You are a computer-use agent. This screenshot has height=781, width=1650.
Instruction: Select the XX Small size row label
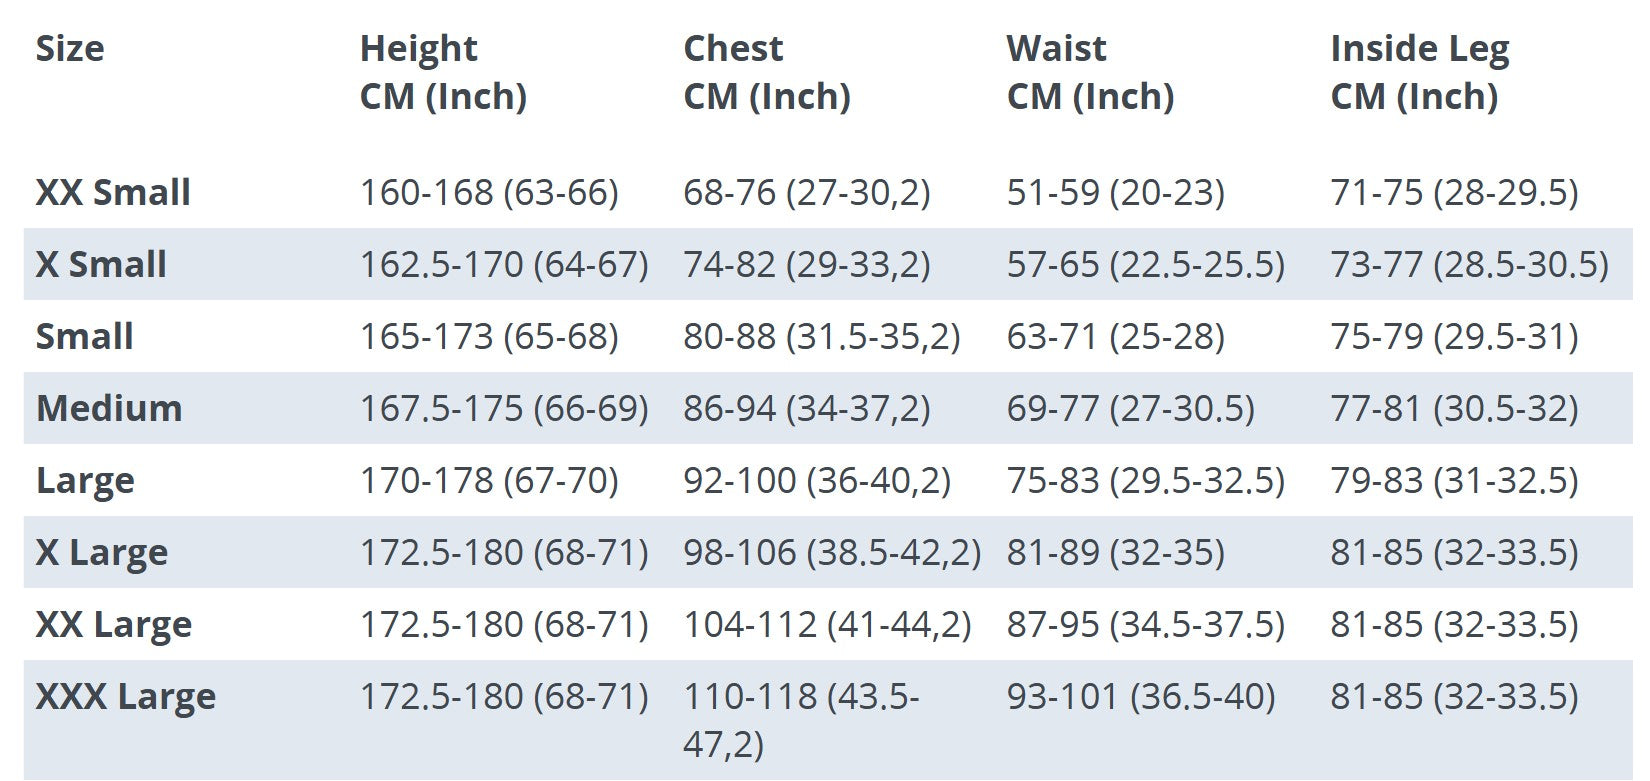click(113, 192)
